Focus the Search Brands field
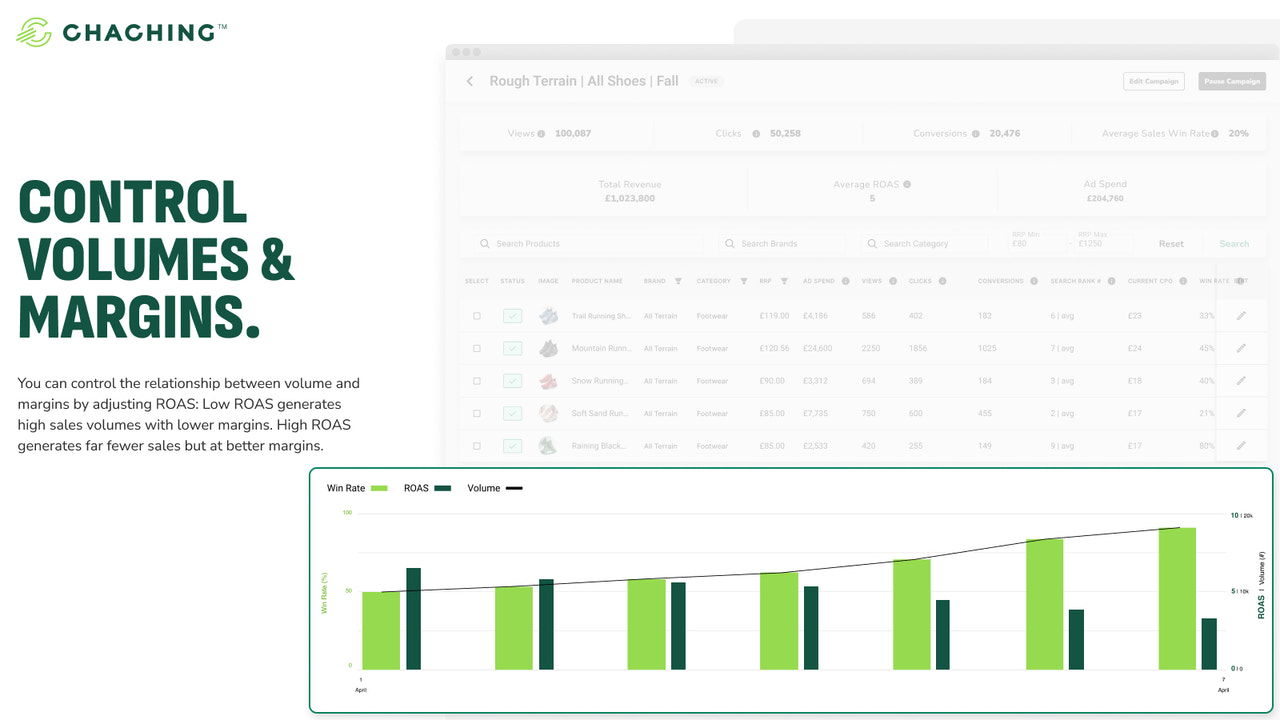1280x720 pixels. (x=781, y=244)
